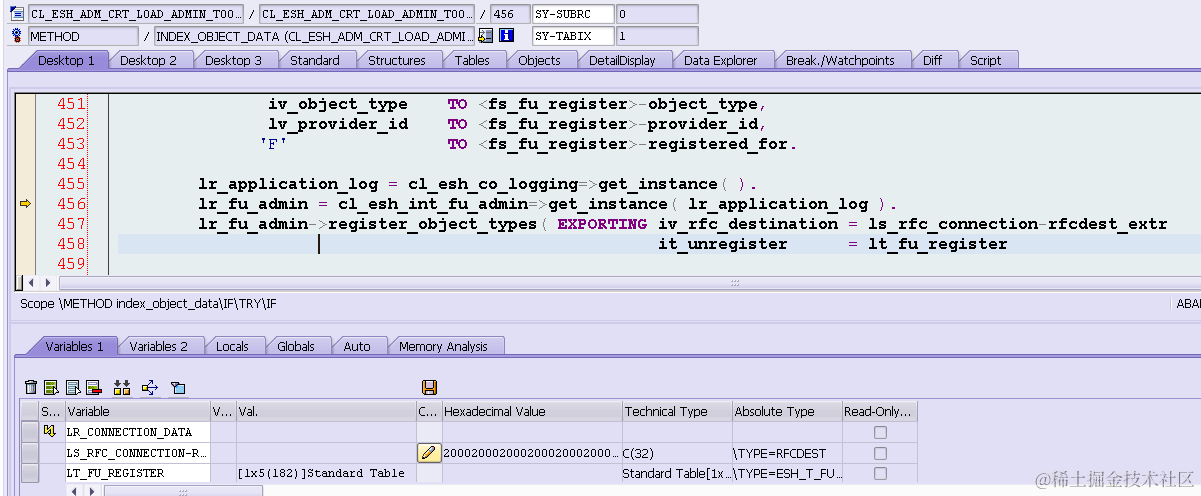The width and height of the screenshot is (1201, 496).
Task: Select row marker for LR_CONNECTION_DATA
Action: pyautogui.click(x=30, y=432)
